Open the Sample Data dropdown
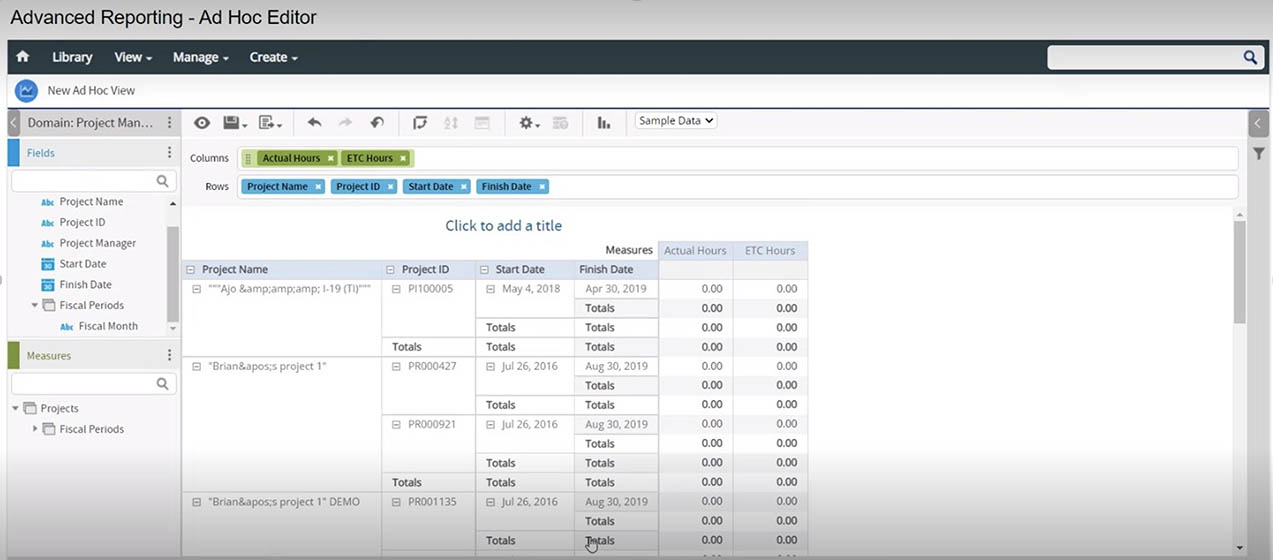1273x560 pixels. click(x=676, y=120)
